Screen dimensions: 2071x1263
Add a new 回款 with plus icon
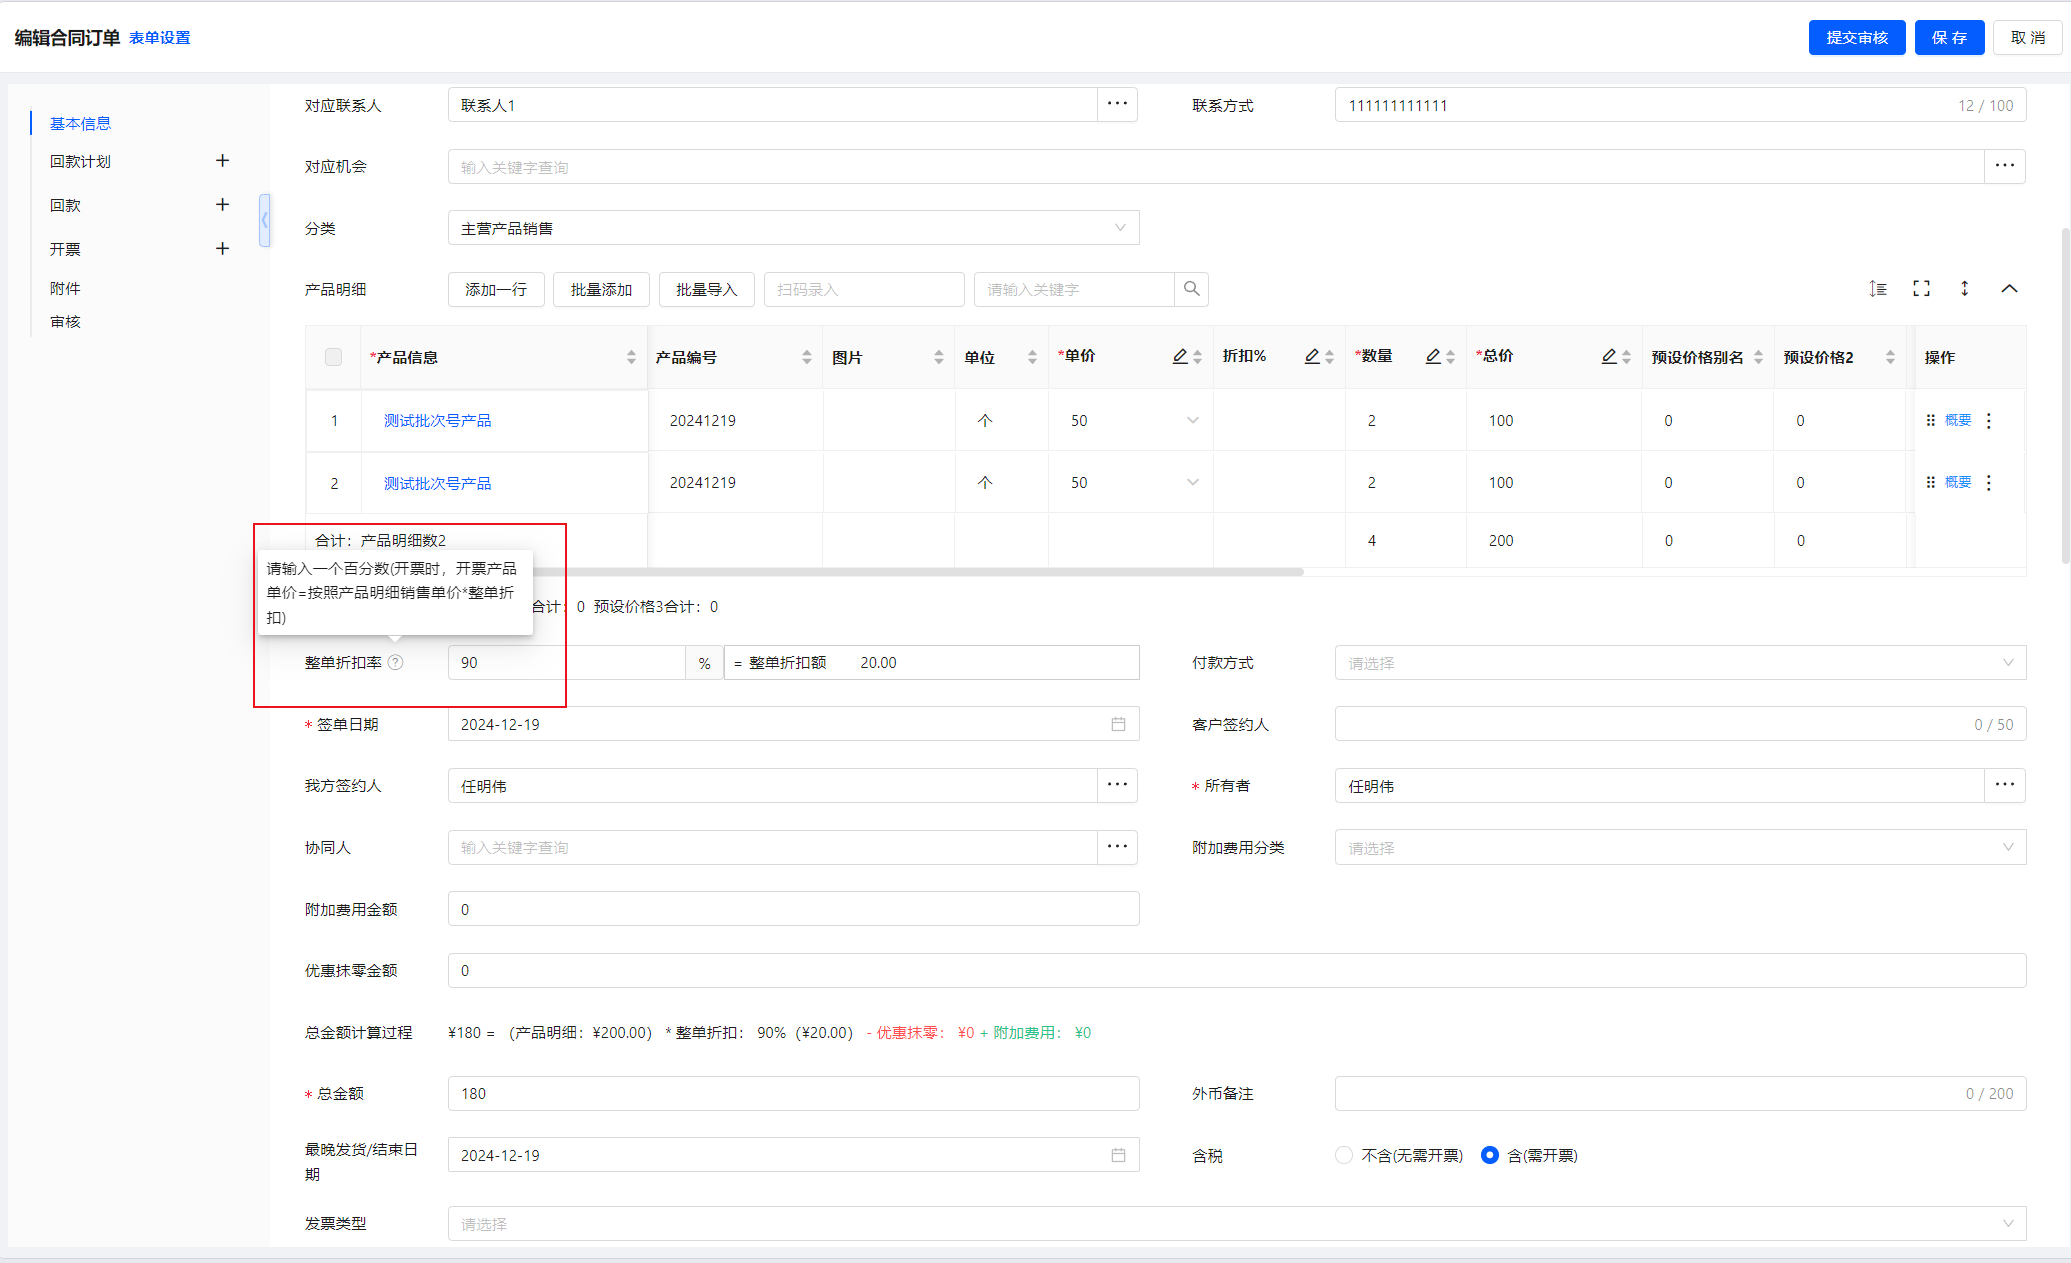coord(222,204)
